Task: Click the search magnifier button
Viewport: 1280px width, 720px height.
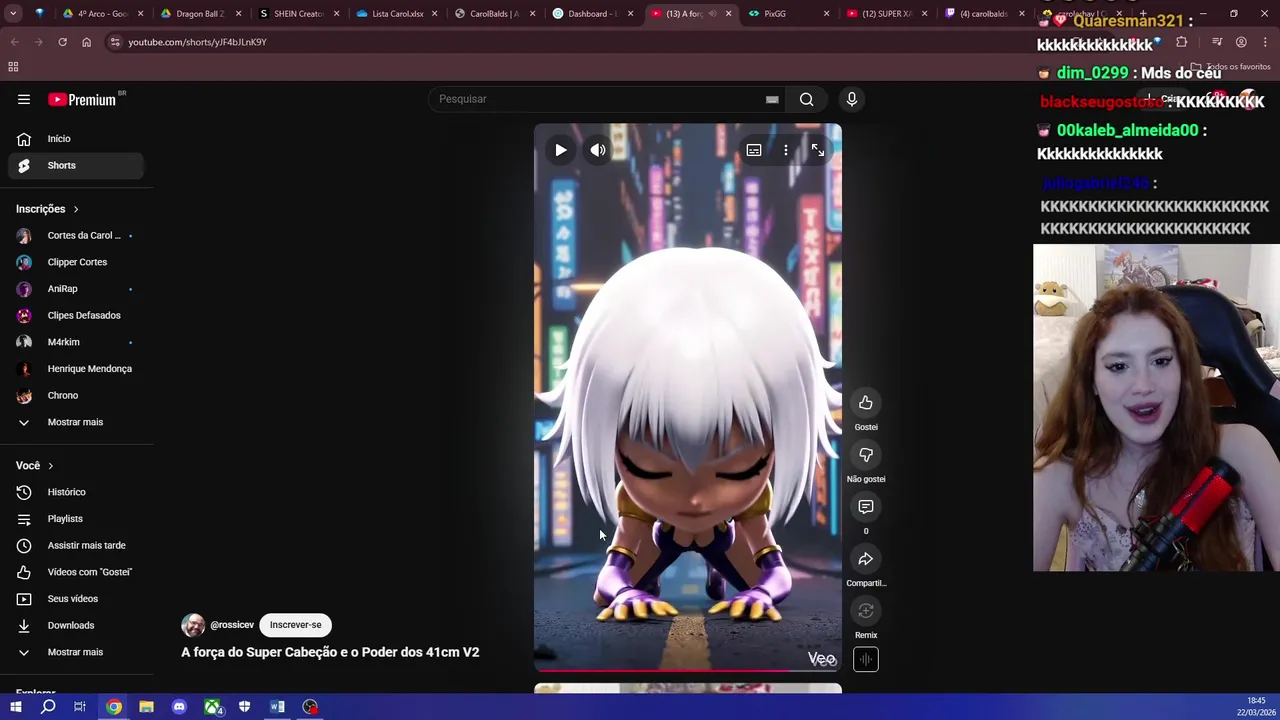Action: point(806,99)
